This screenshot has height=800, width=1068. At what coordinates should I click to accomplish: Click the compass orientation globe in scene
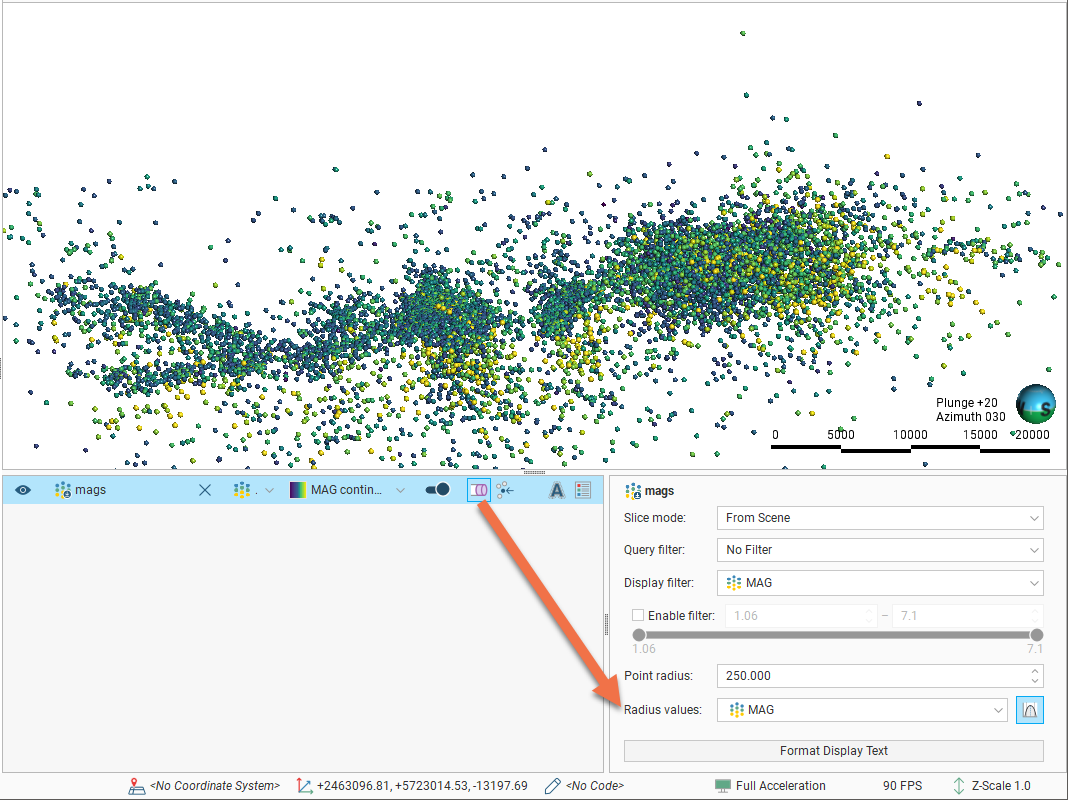point(1035,404)
